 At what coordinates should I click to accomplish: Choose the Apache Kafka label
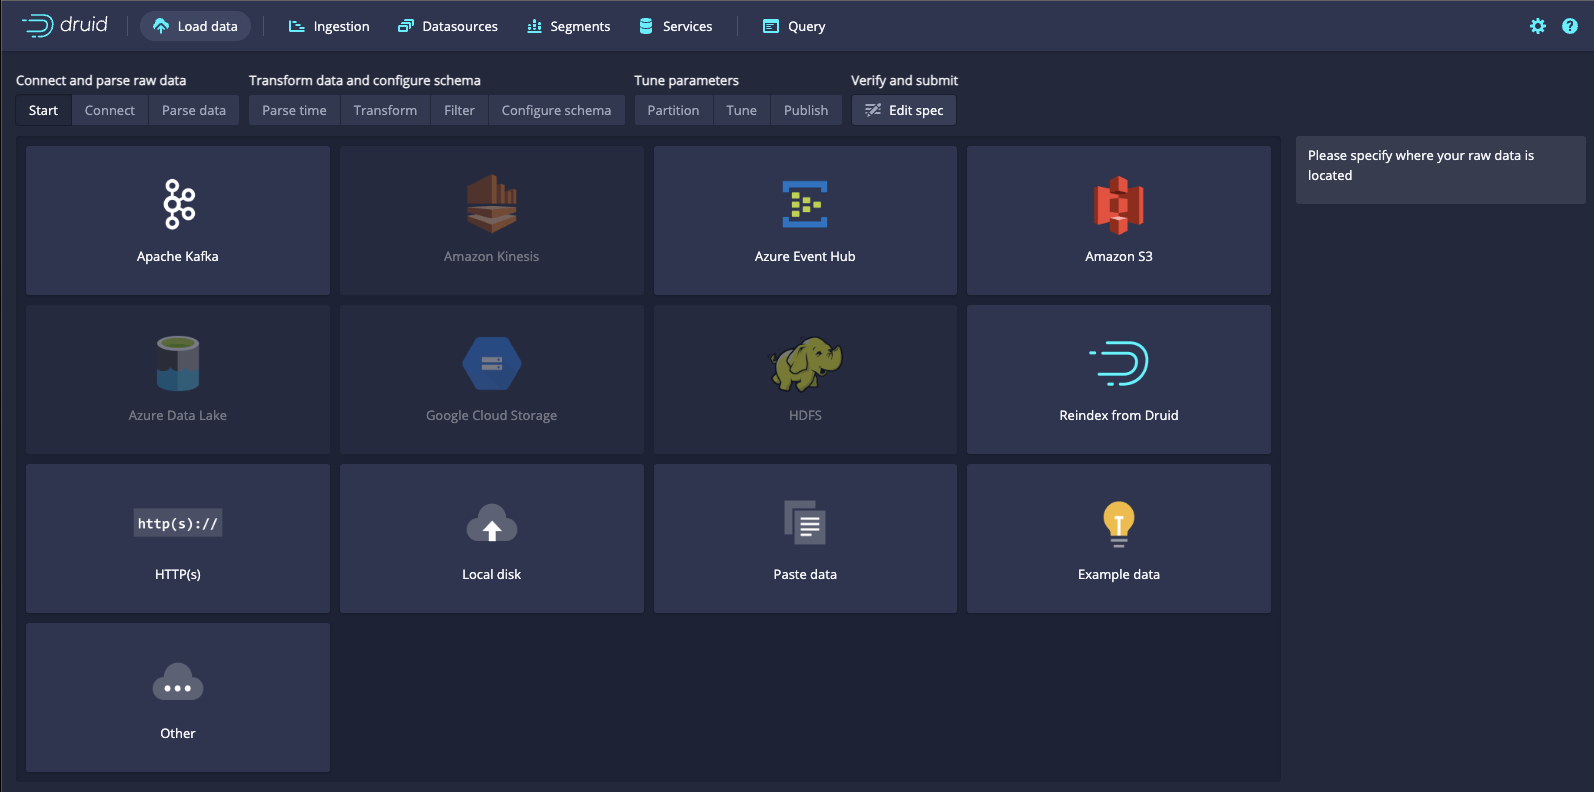[178, 256]
